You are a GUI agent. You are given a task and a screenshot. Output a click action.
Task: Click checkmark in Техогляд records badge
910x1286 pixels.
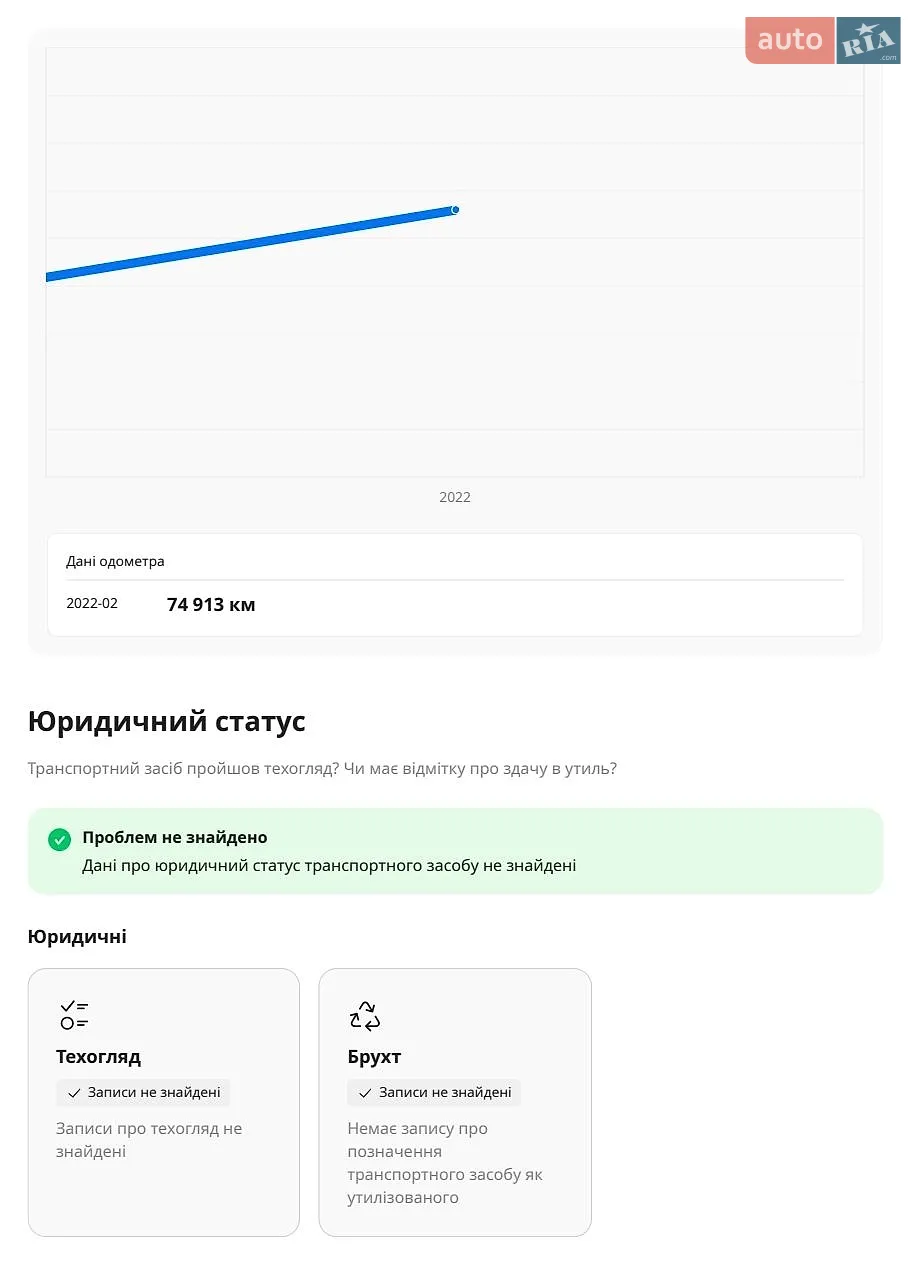pyautogui.click(x=74, y=1093)
